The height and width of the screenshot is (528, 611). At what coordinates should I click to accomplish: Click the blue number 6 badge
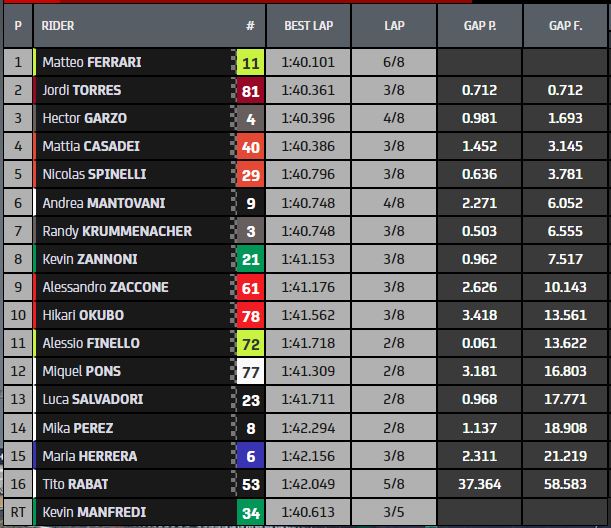pos(250,456)
